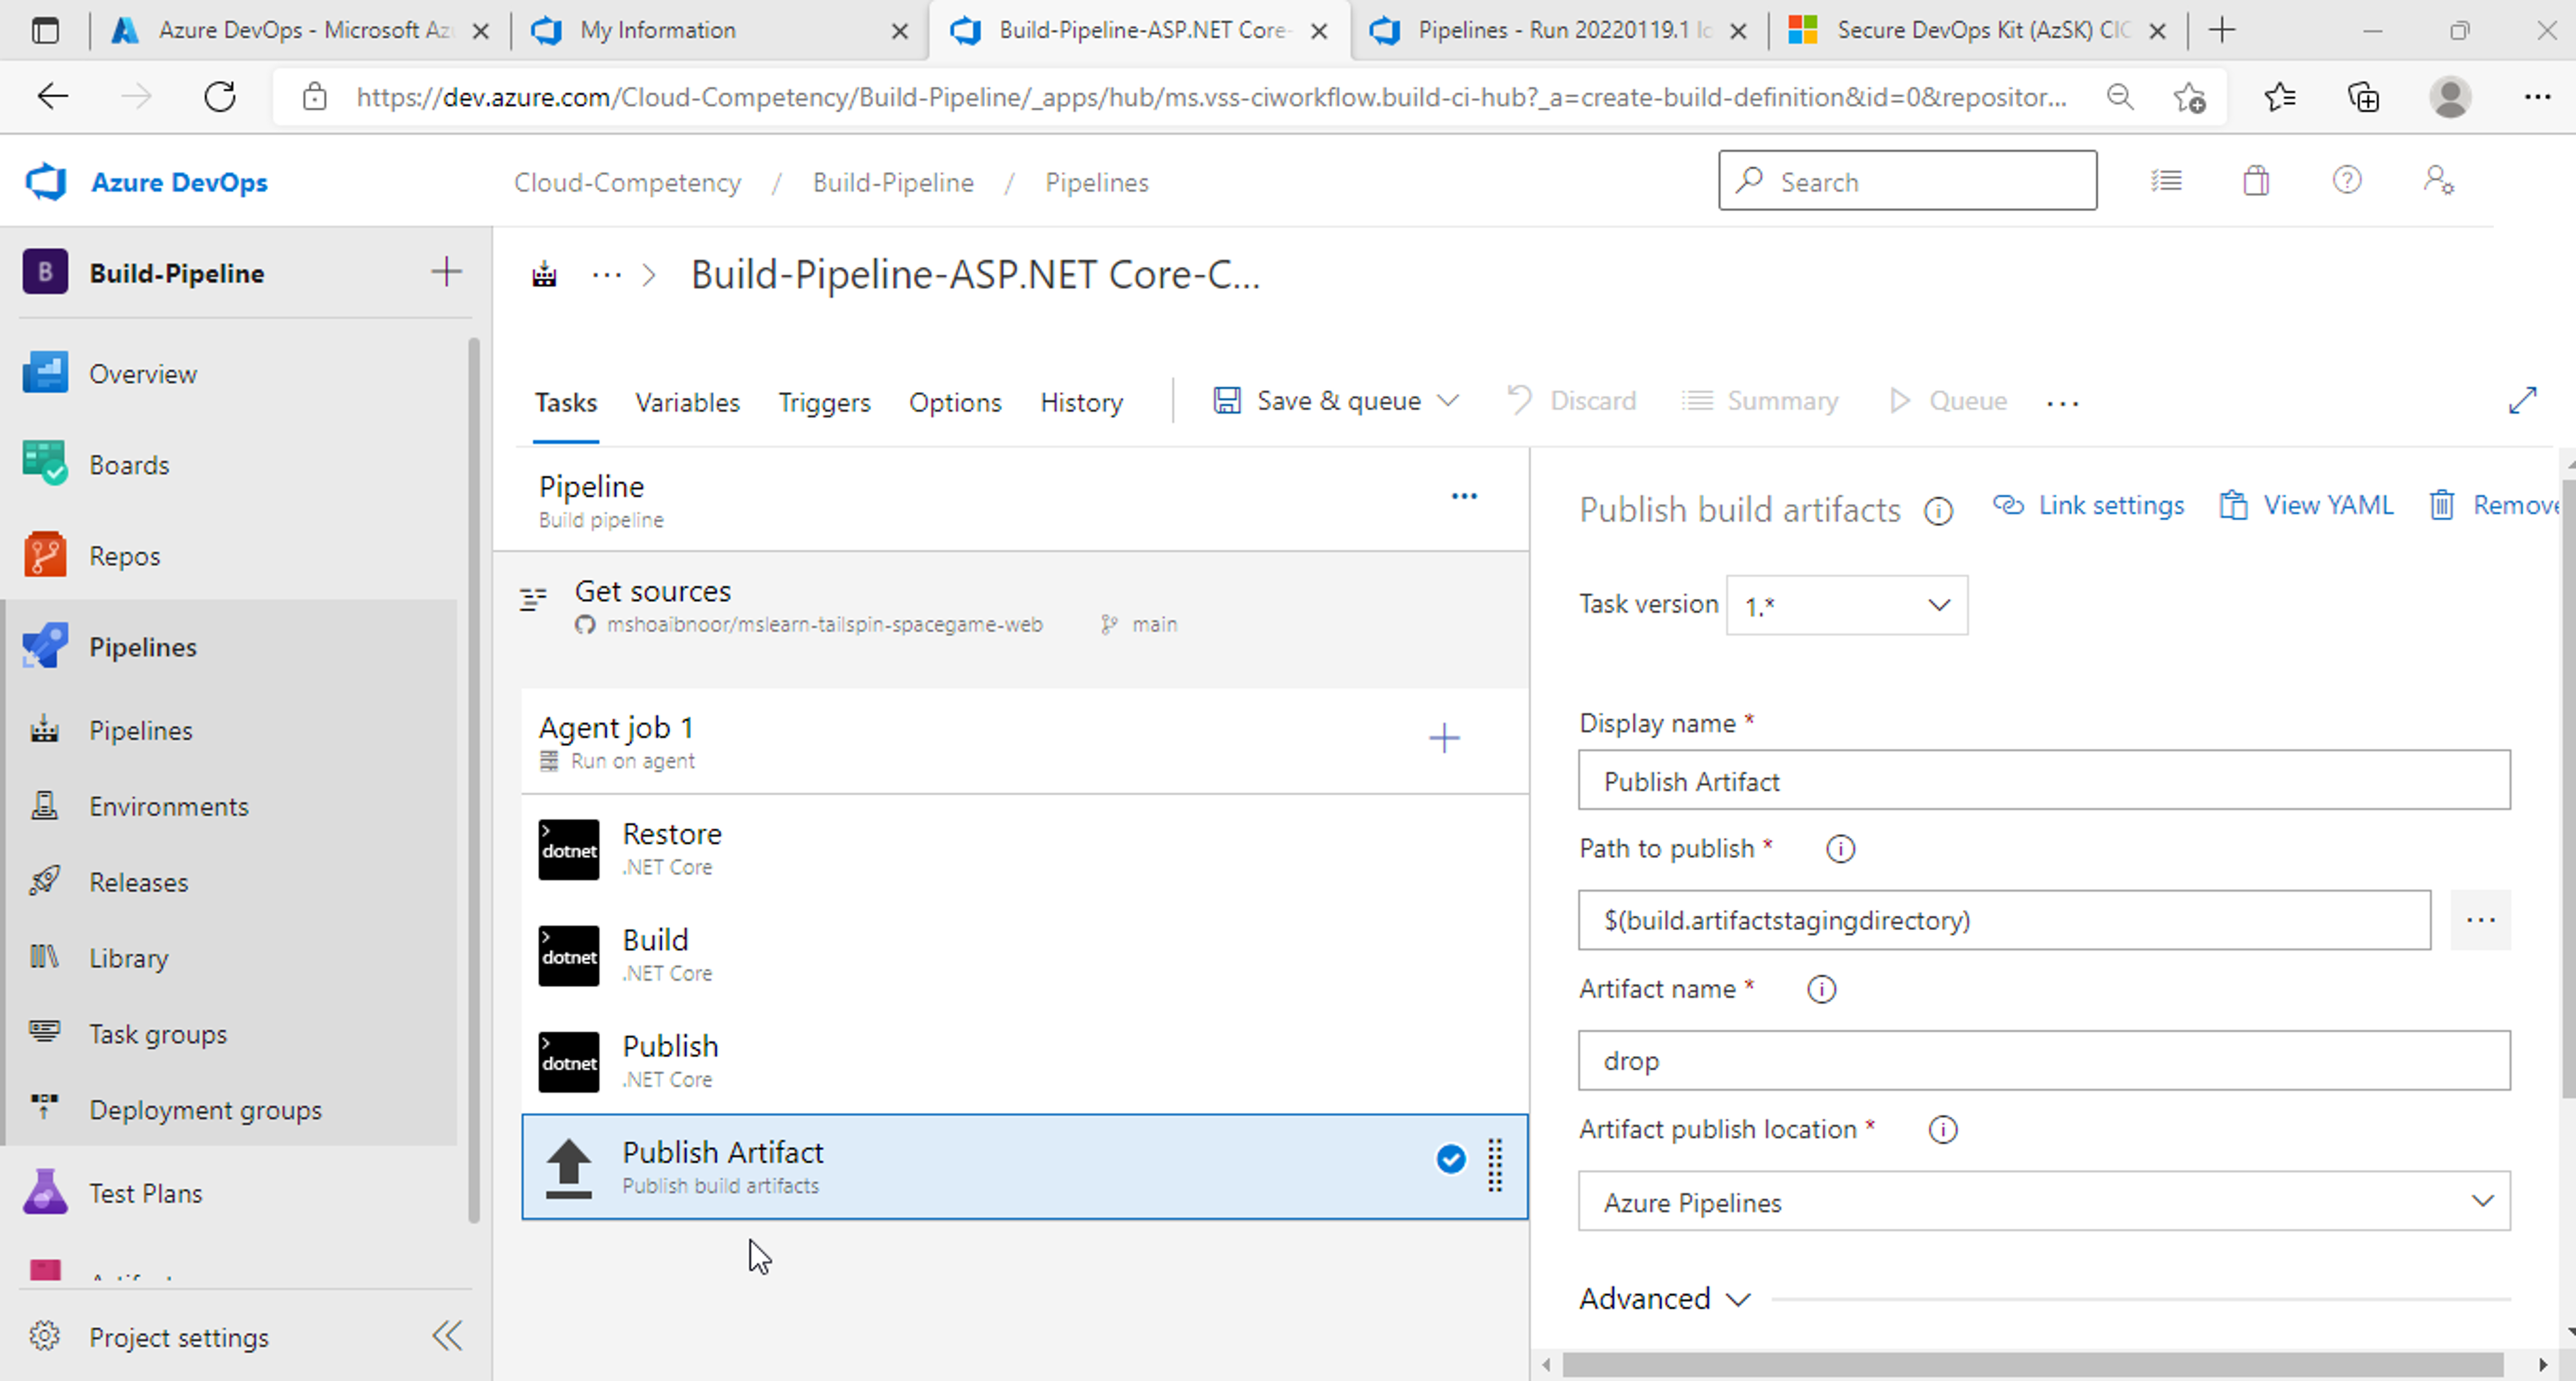
Task: Open the work items list icon in header
Action: click(2166, 181)
